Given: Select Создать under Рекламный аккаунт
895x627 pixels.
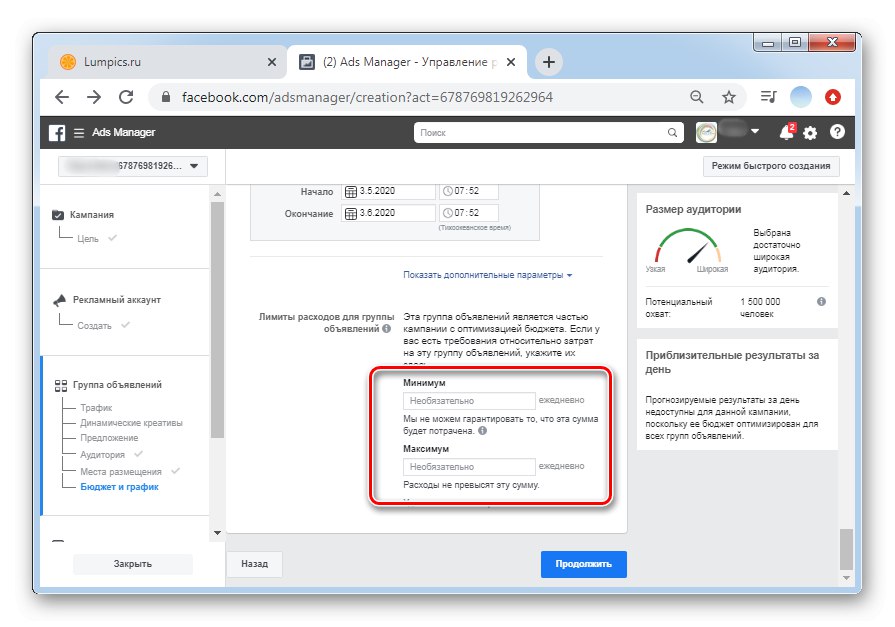Looking at the screenshot, I should [94, 325].
